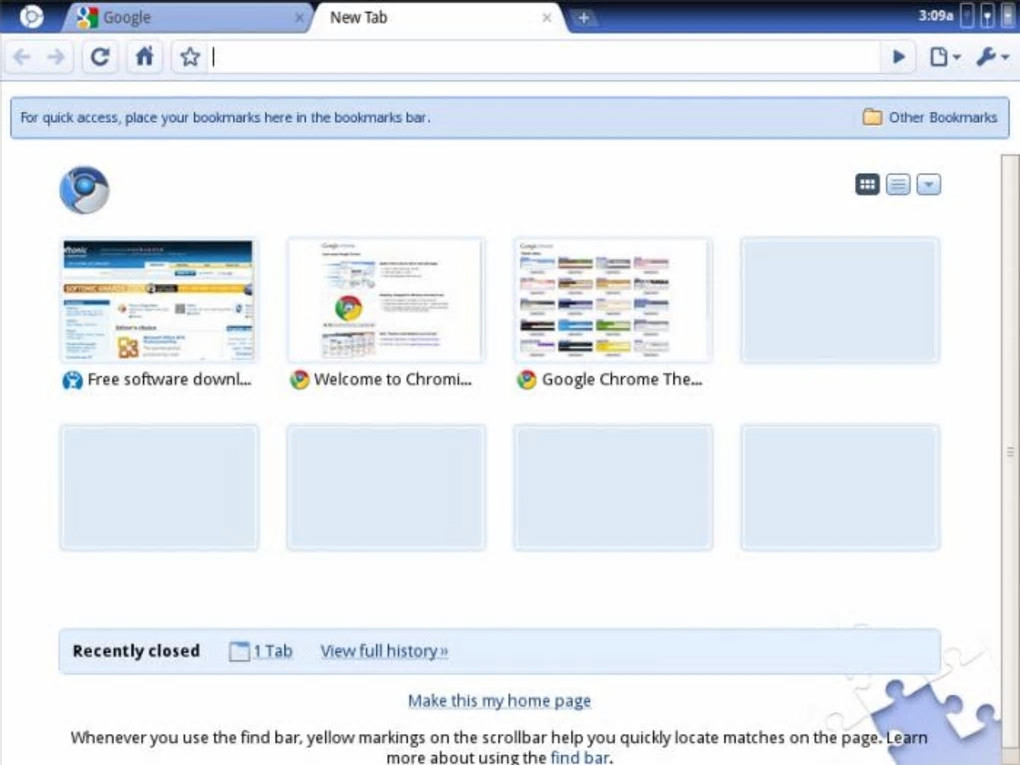This screenshot has width=1020, height=765.
Task: Reload the page
Action: coord(100,57)
